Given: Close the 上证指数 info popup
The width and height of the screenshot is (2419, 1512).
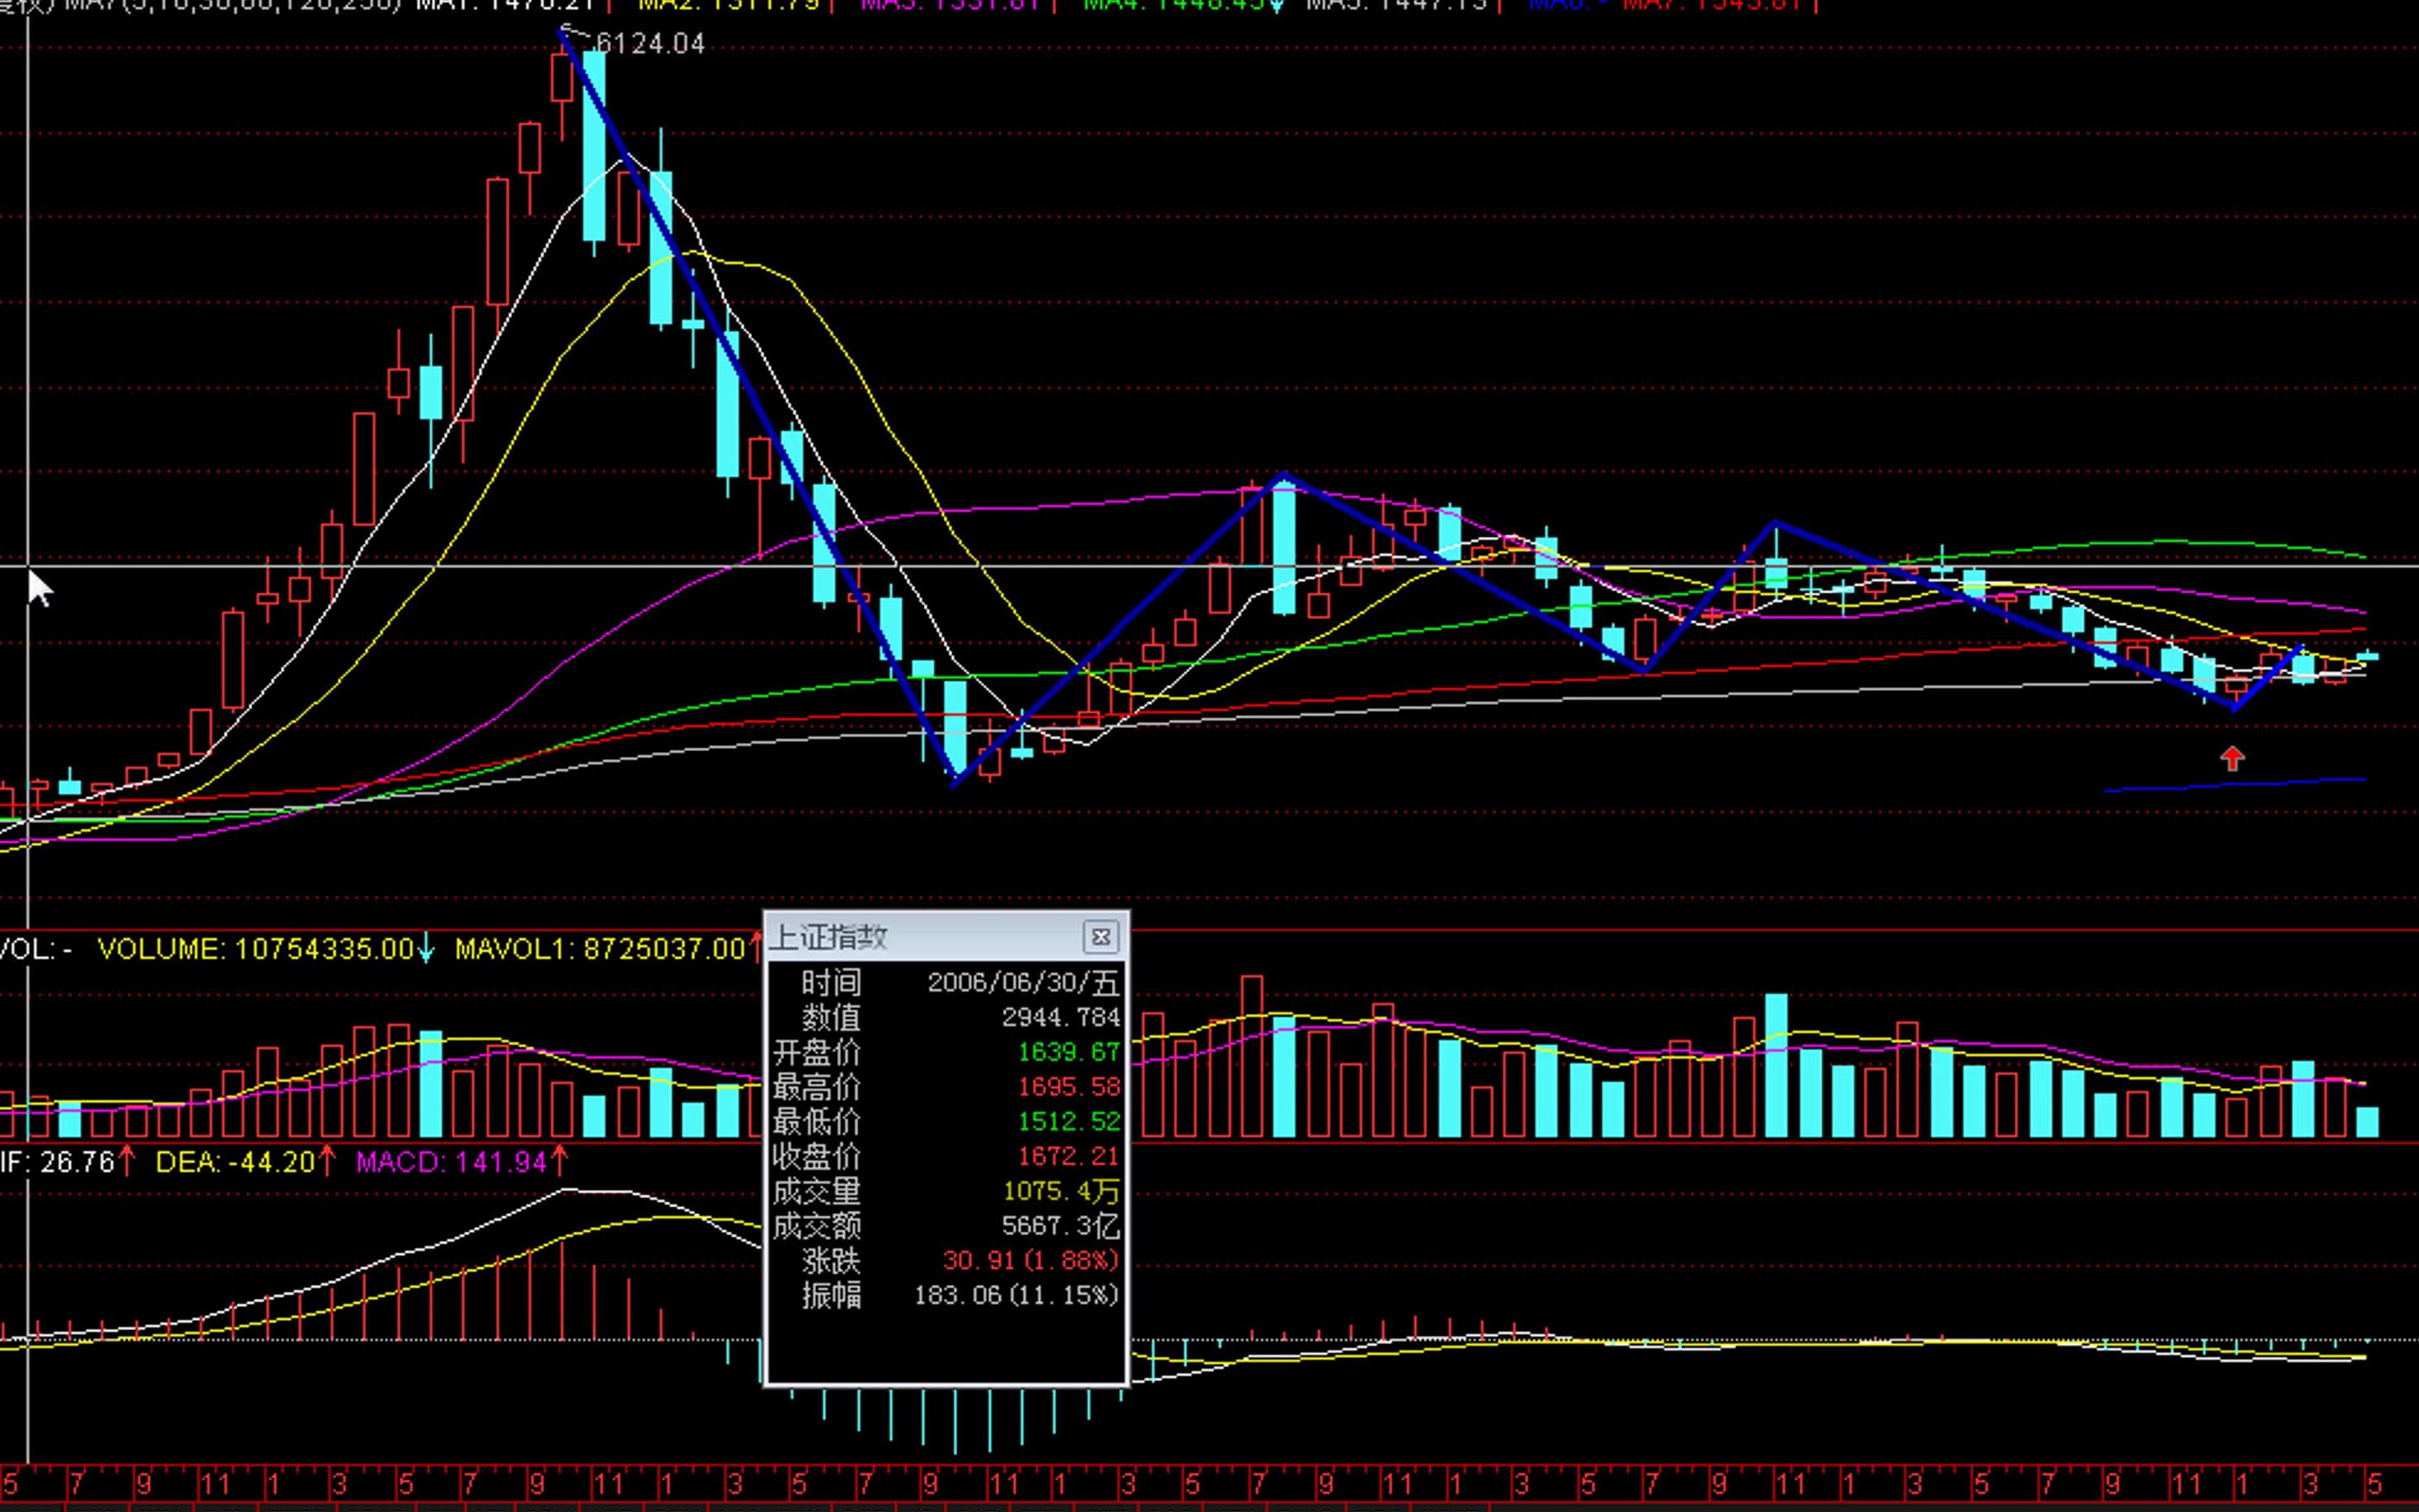Looking at the screenshot, I should tap(1100, 937).
